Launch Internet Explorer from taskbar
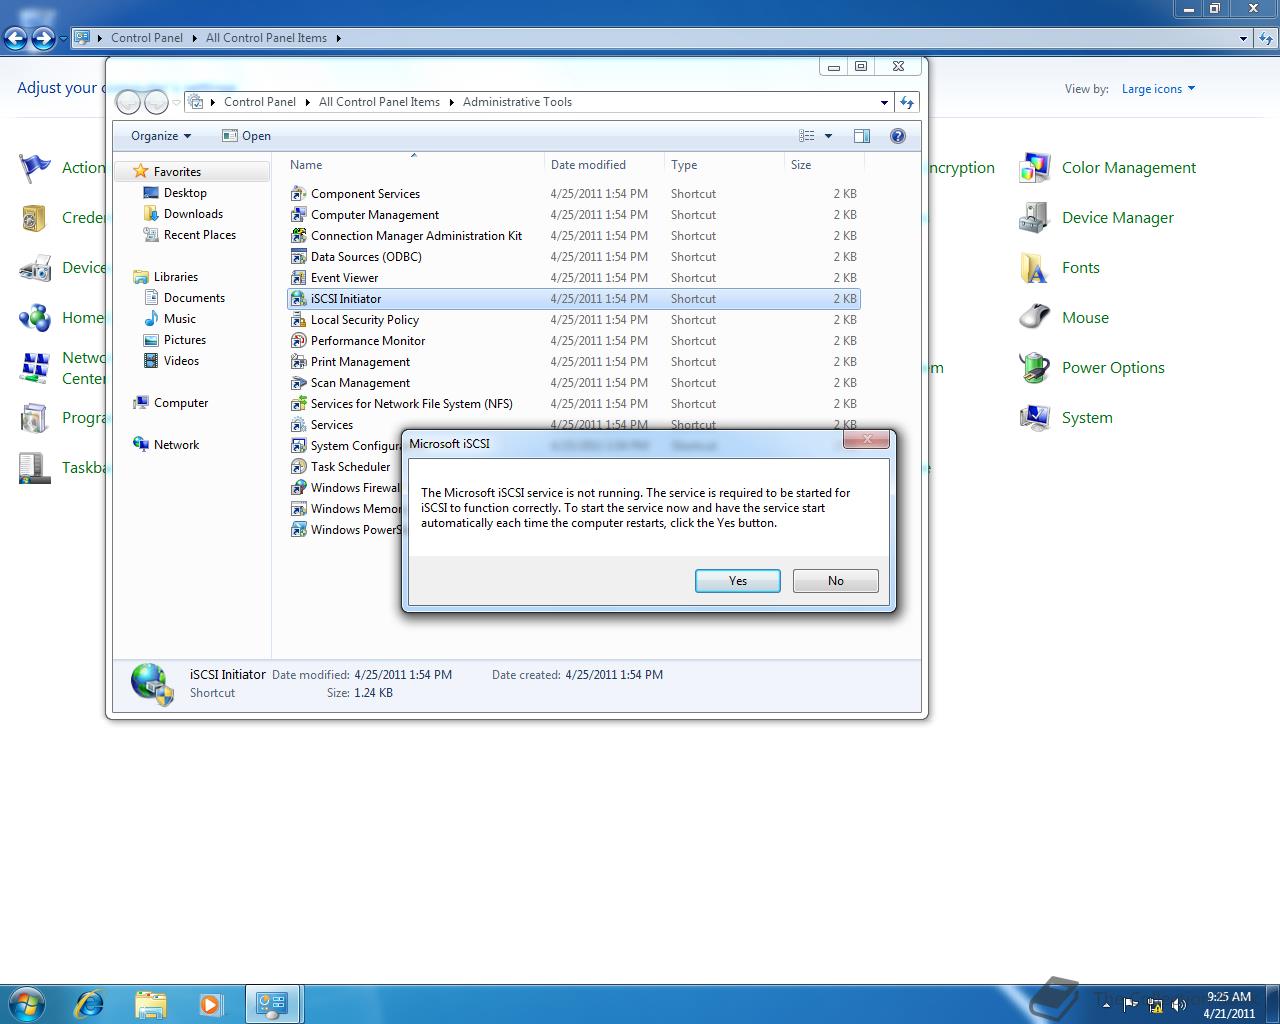Screen dimensions: 1280x1024 pyautogui.click(x=90, y=1004)
